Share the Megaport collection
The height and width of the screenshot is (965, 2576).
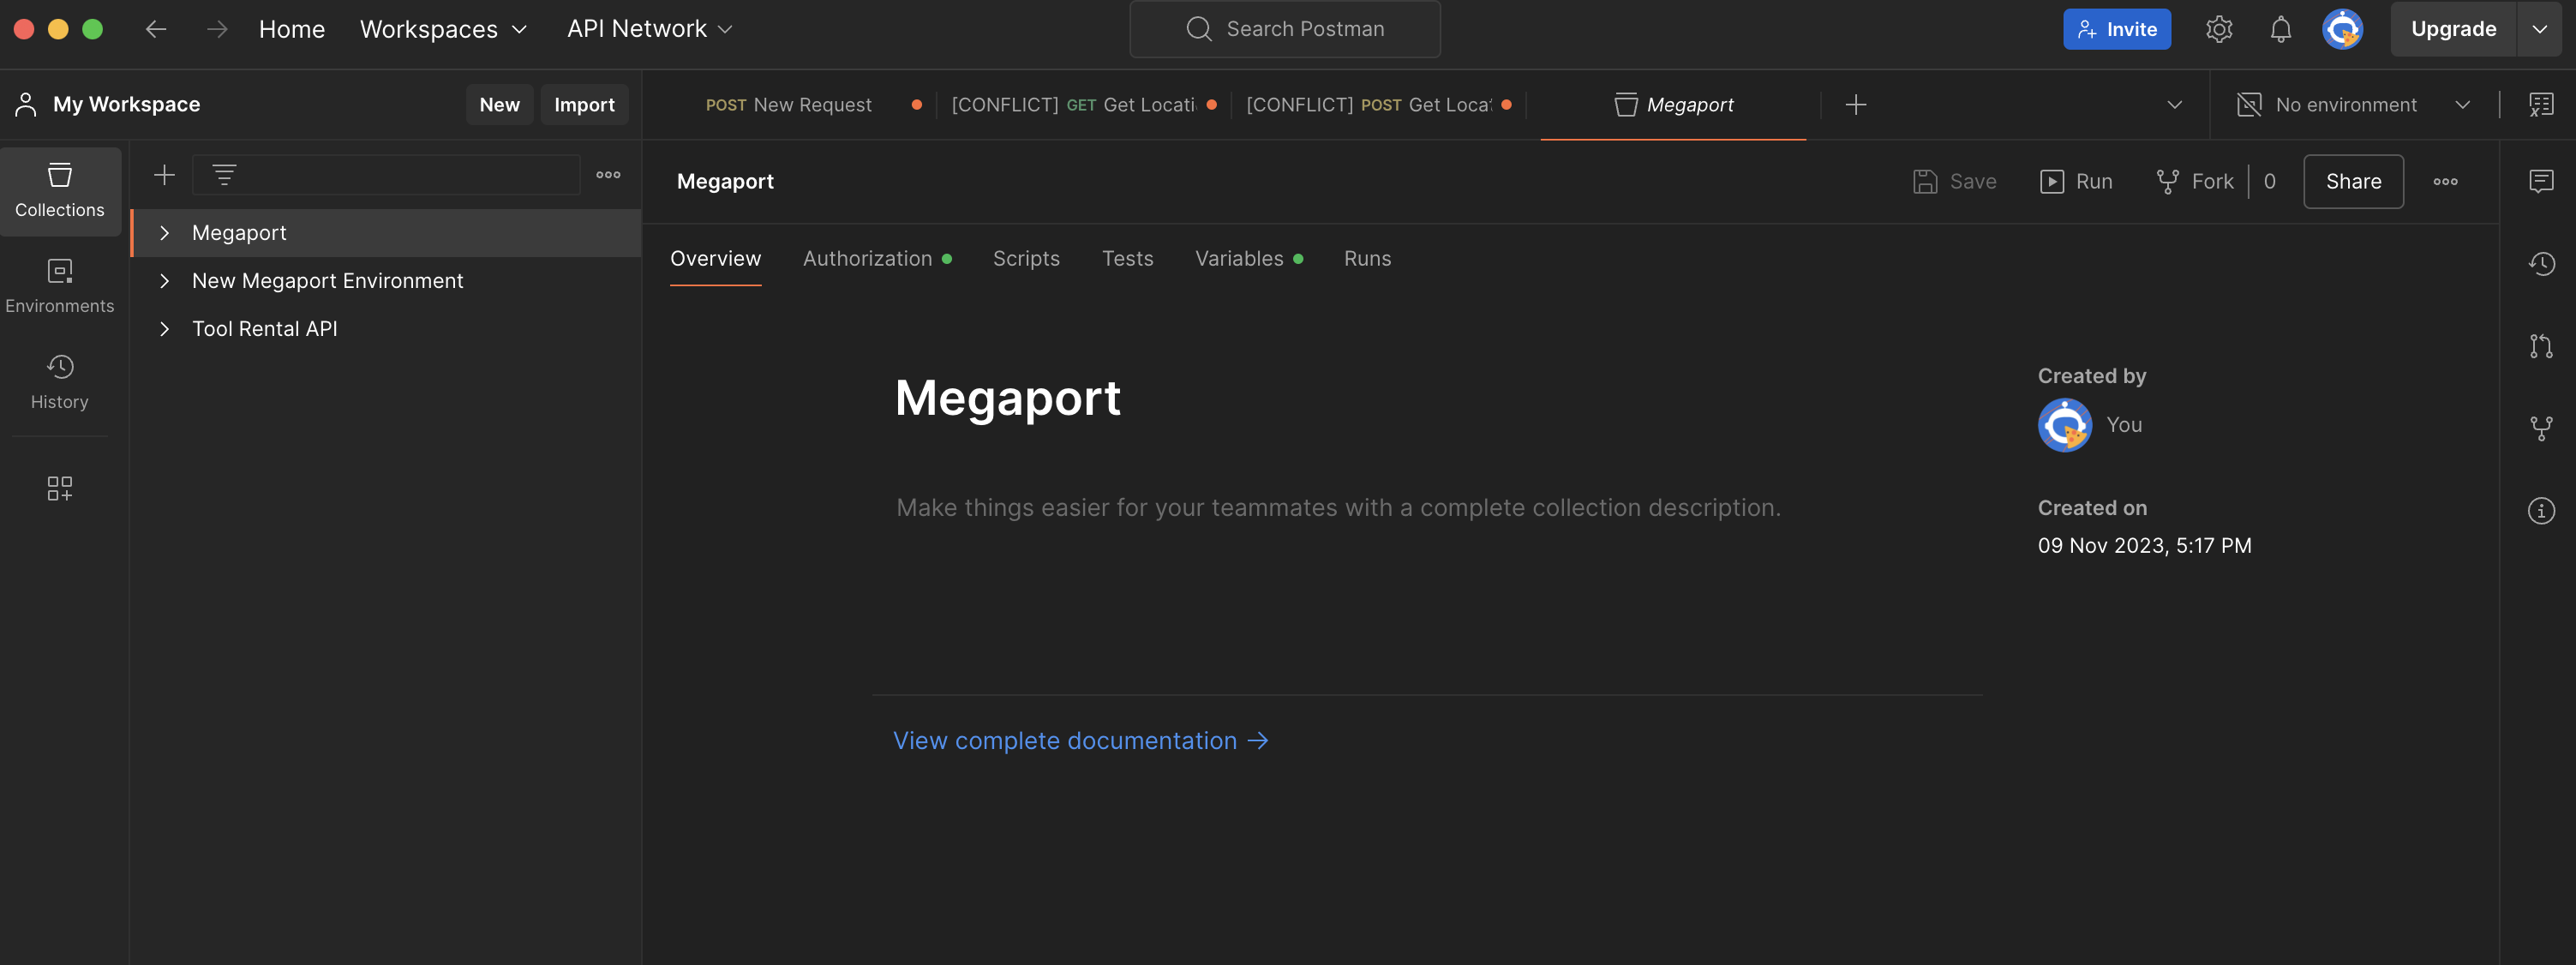click(2353, 181)
